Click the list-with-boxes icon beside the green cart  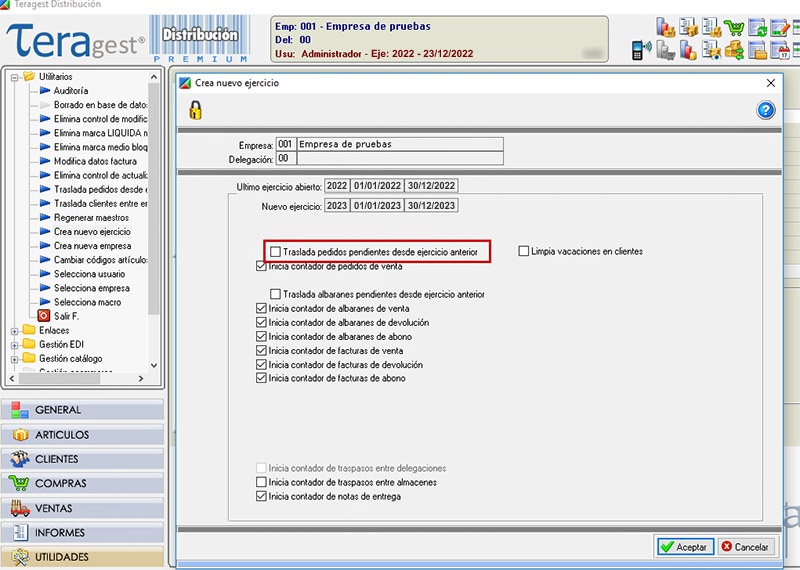tap(712, 27)
